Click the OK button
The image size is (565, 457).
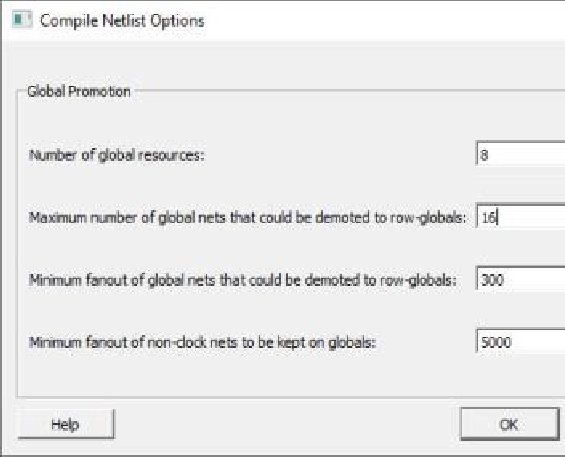point(510,424)
